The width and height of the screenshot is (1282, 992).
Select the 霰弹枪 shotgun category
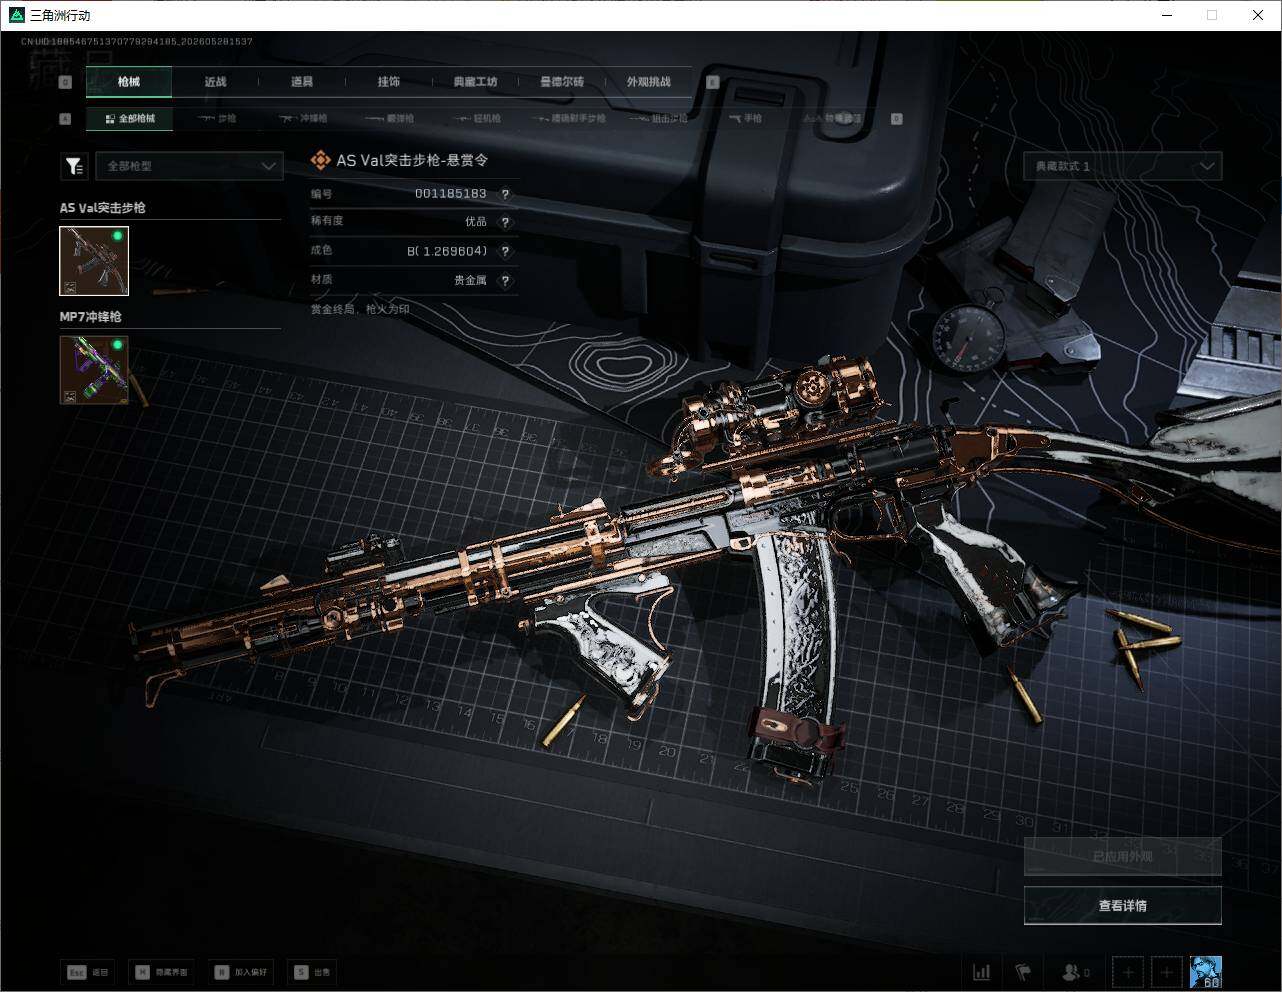click(x=390, y=118)
